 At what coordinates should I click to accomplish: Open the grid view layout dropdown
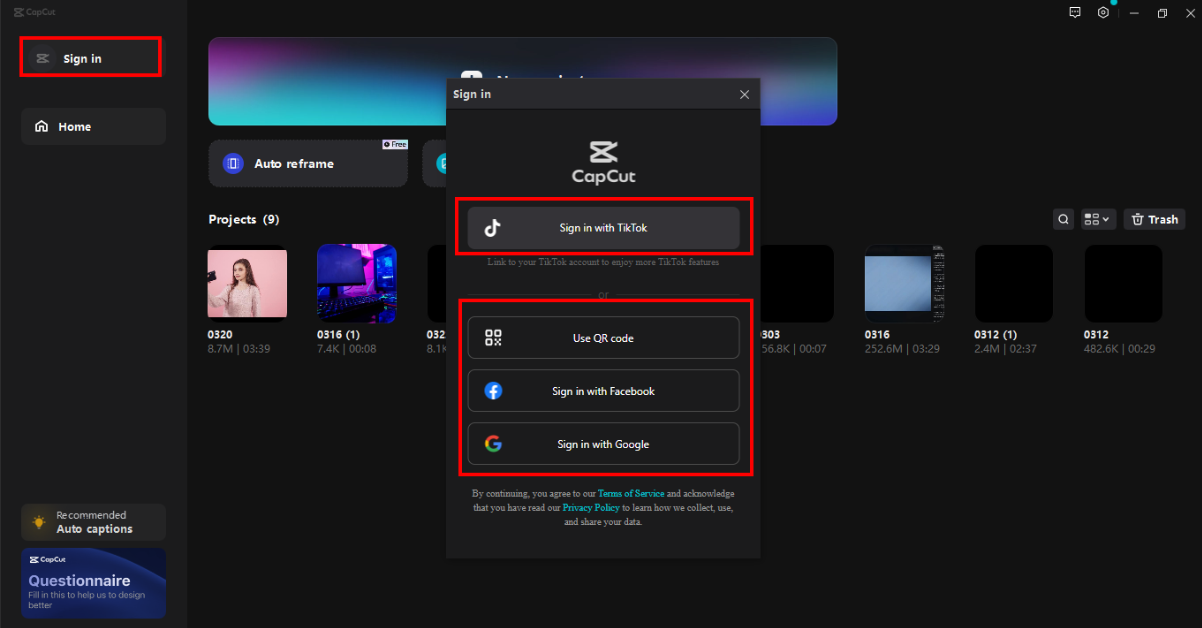click(1098, 219)
